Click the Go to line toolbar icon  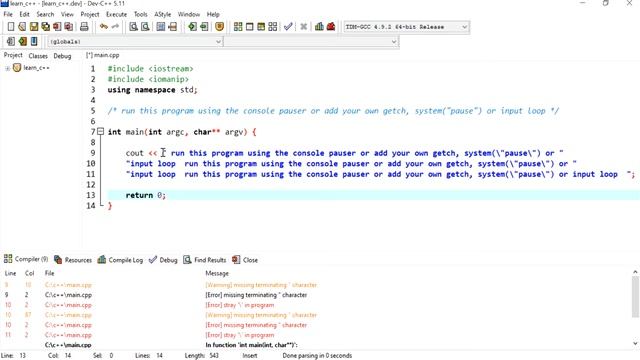[173, 27]
